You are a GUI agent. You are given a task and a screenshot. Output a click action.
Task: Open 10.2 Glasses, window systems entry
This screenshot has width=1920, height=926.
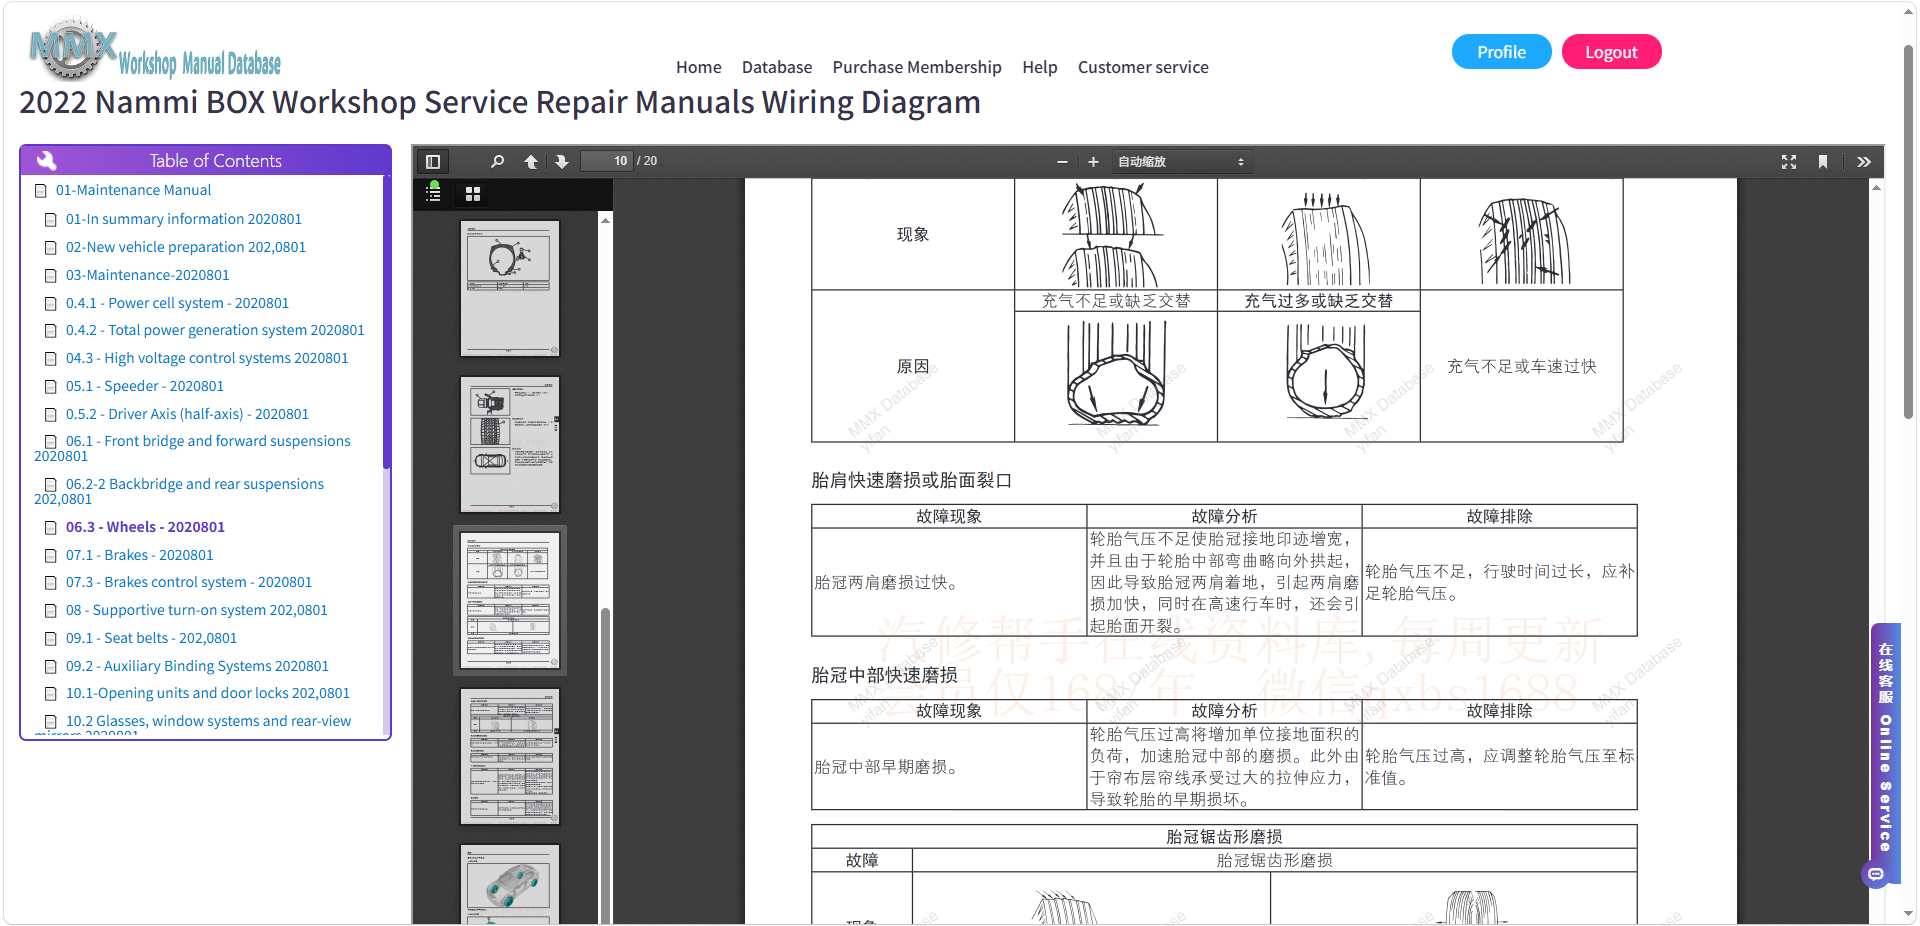click(x=192, y=727)
